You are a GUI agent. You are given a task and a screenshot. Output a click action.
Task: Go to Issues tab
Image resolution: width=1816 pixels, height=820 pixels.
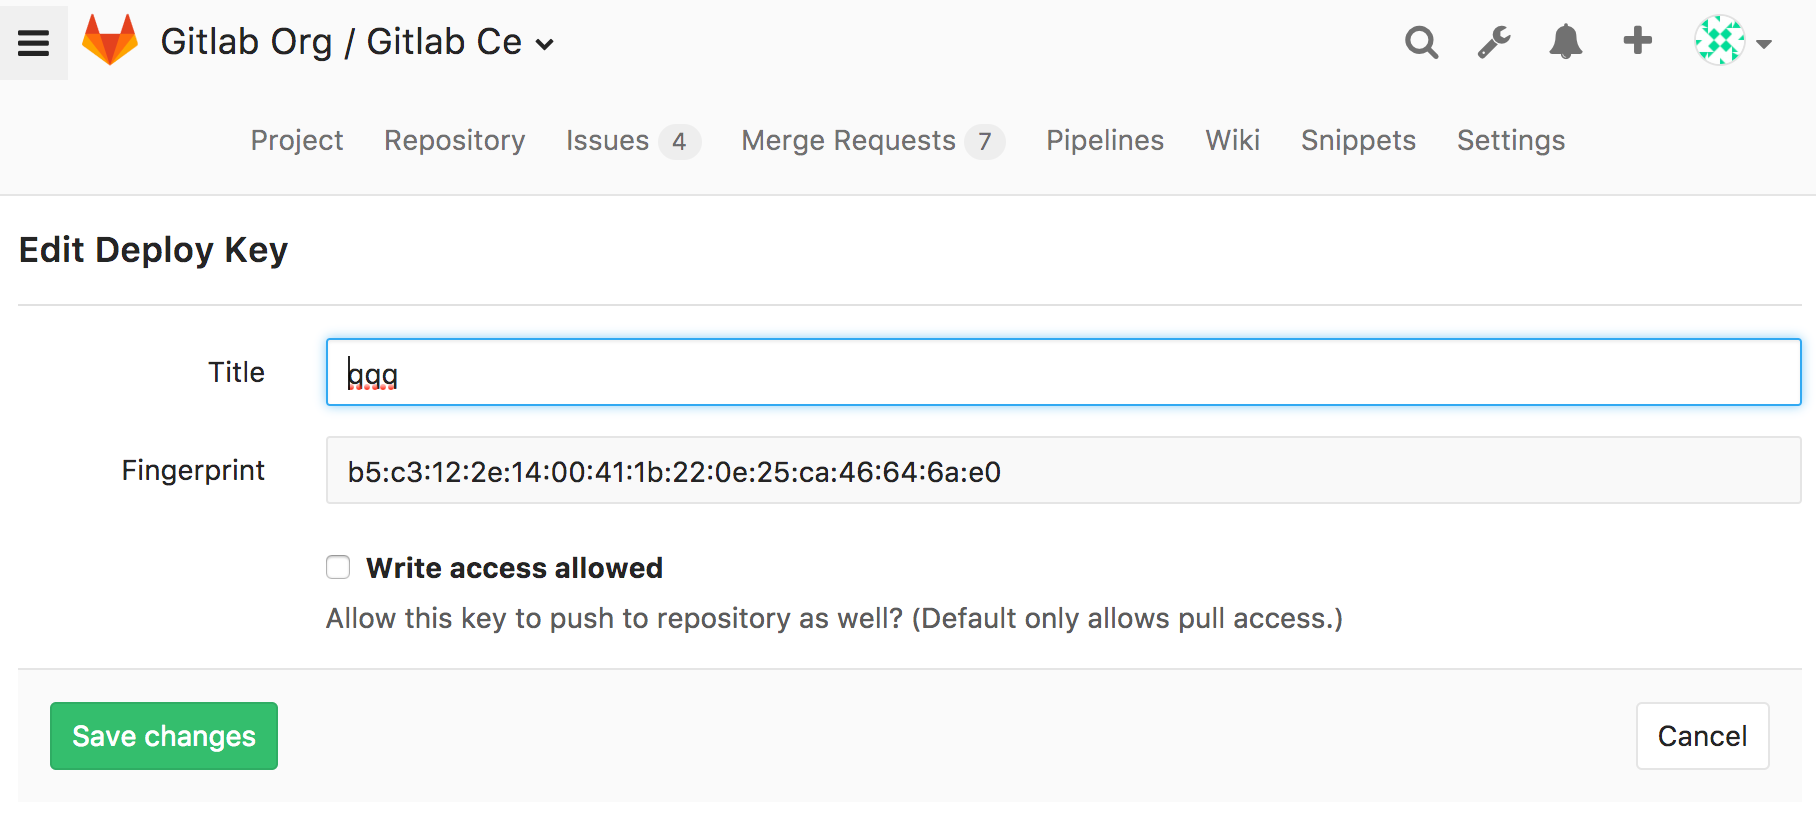(633, 141)
